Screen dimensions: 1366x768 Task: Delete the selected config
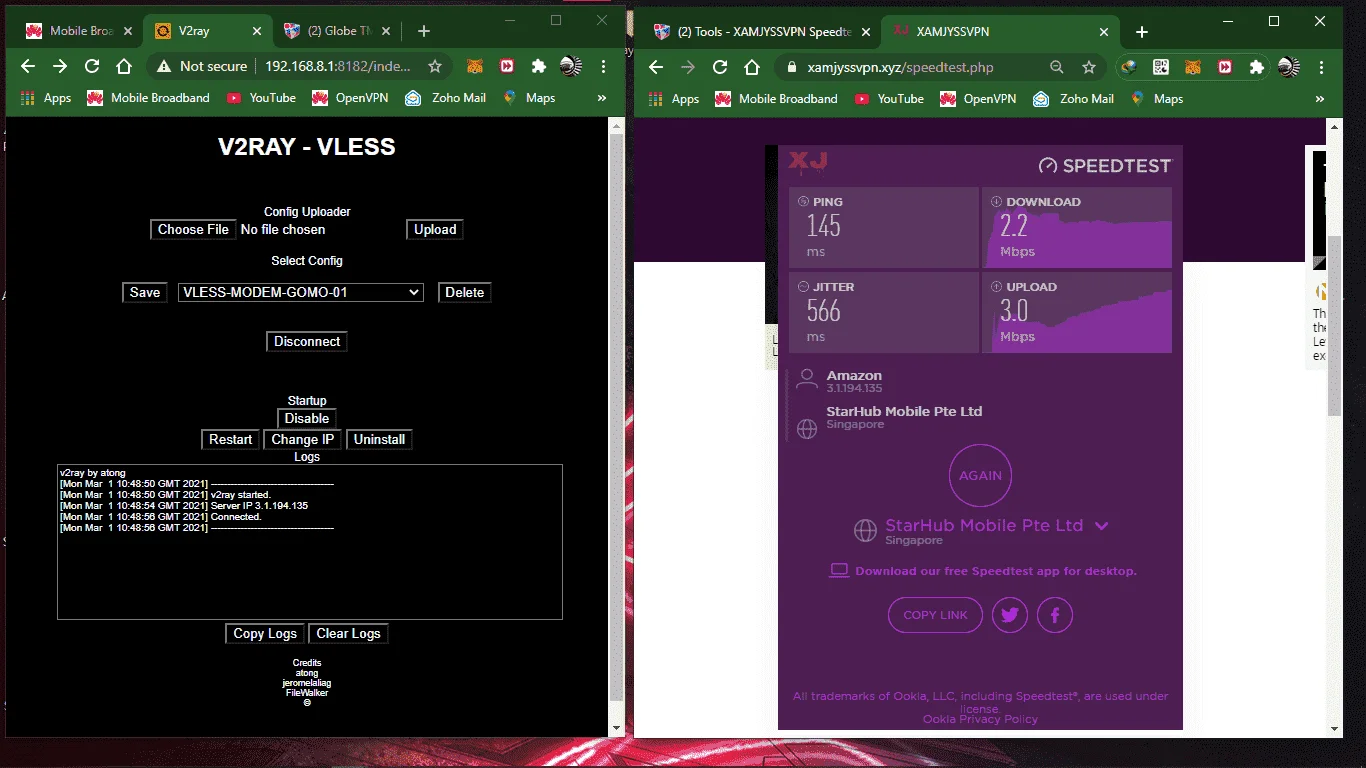[x=465, y=292]
